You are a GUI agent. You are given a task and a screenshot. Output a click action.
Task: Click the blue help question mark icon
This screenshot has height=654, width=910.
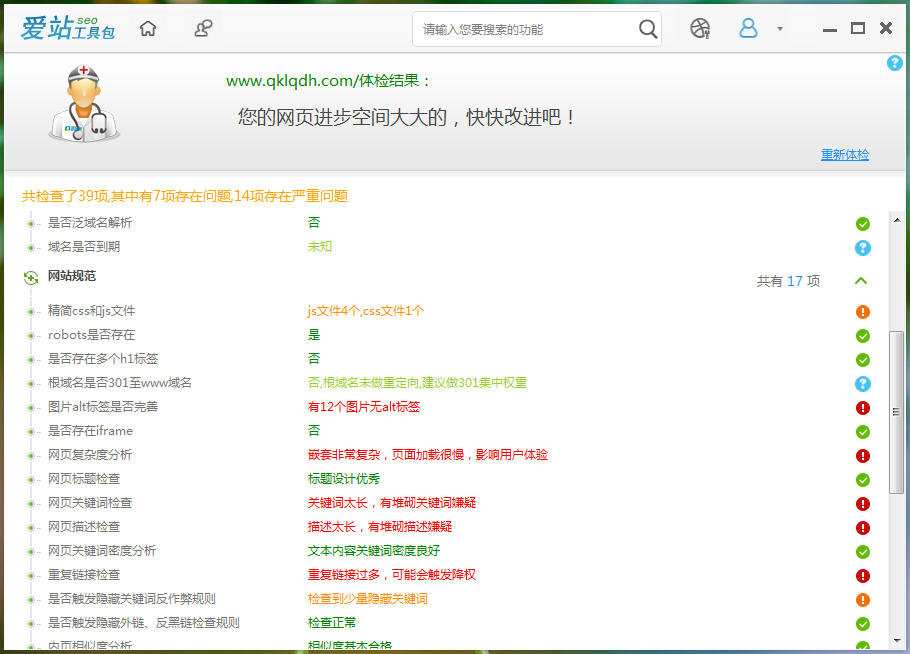click(895, 63)
